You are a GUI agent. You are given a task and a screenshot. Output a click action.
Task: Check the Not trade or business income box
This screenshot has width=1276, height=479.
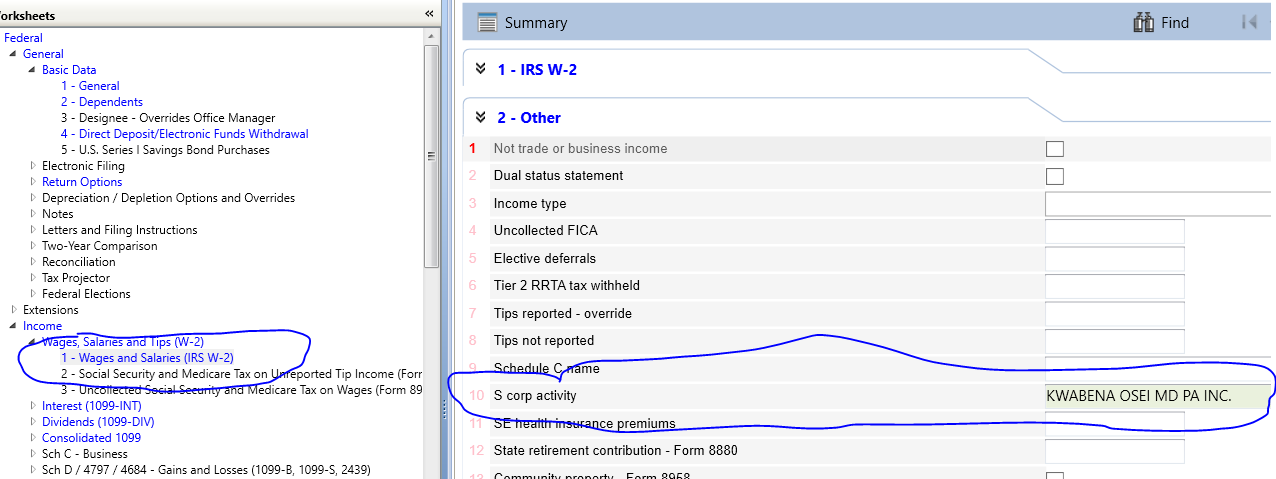1054,149
